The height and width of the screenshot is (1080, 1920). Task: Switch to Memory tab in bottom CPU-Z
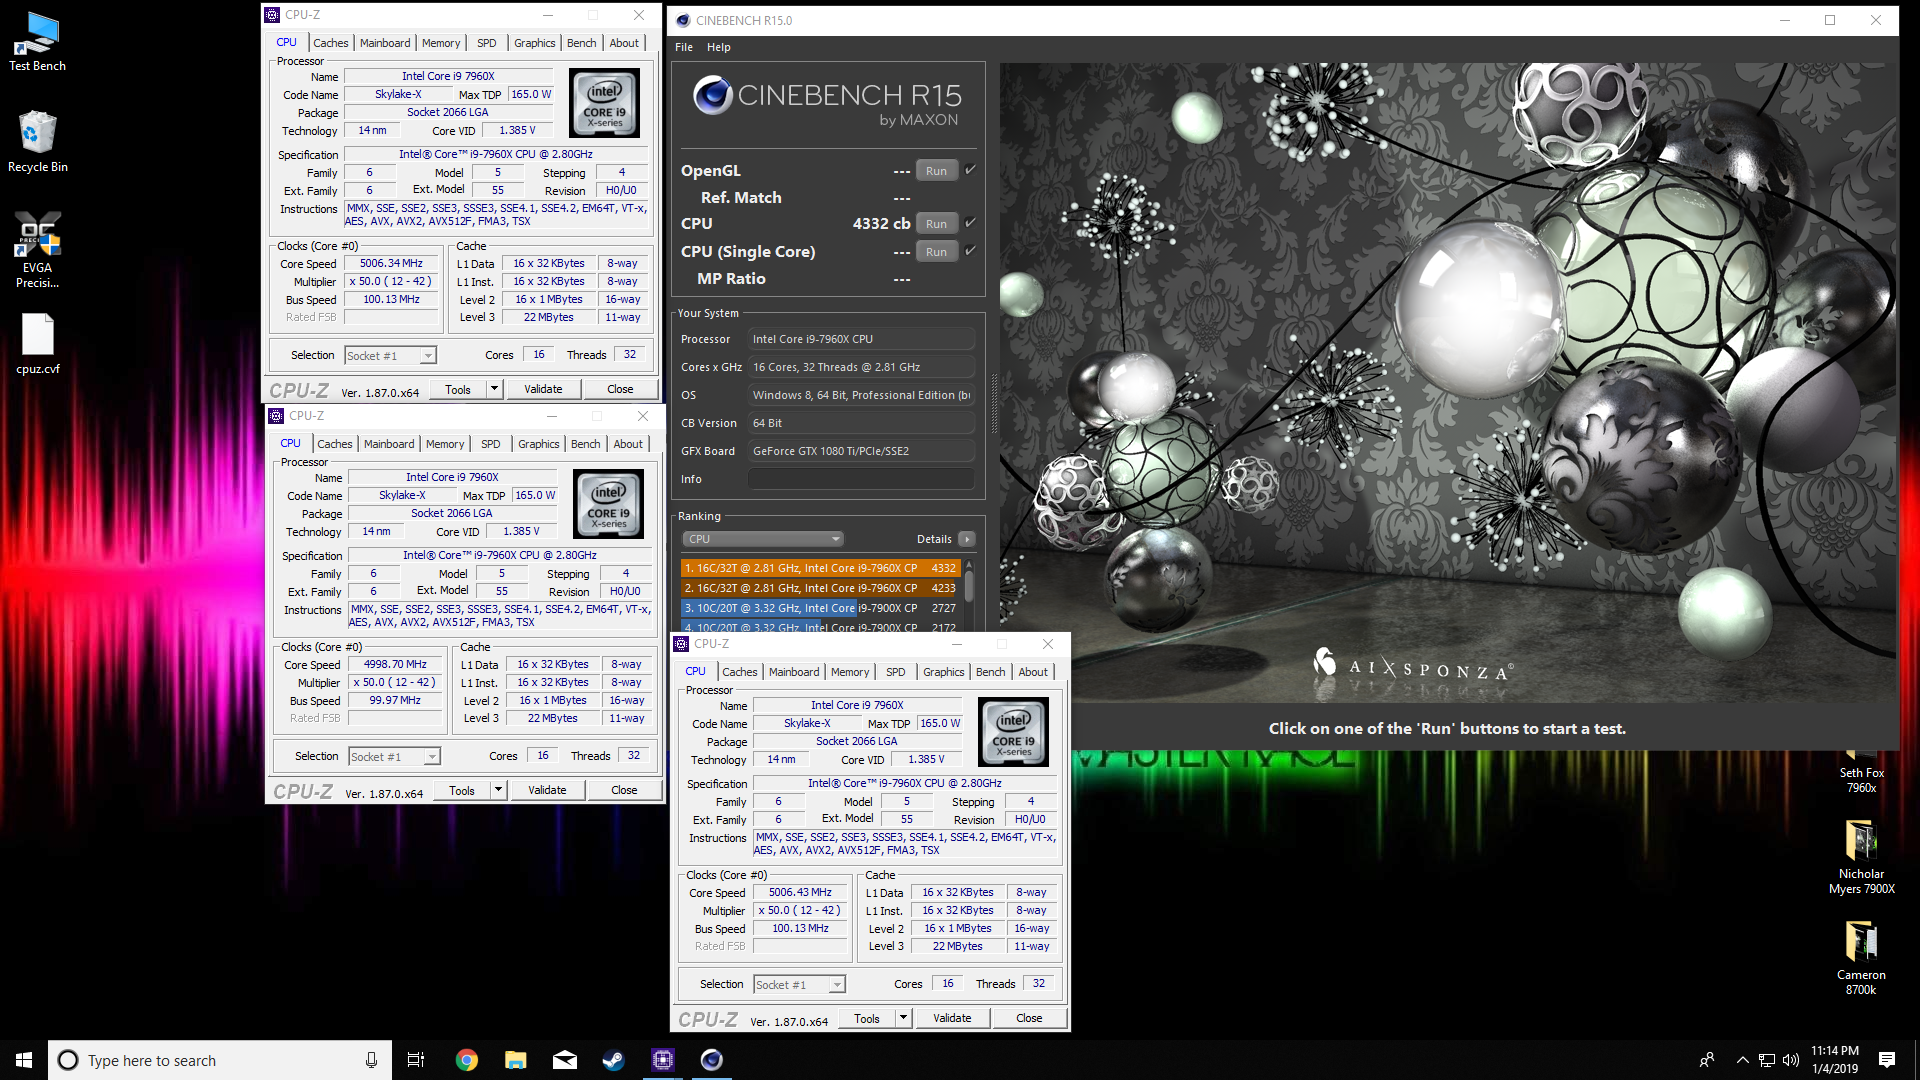(x=850, y=672)
